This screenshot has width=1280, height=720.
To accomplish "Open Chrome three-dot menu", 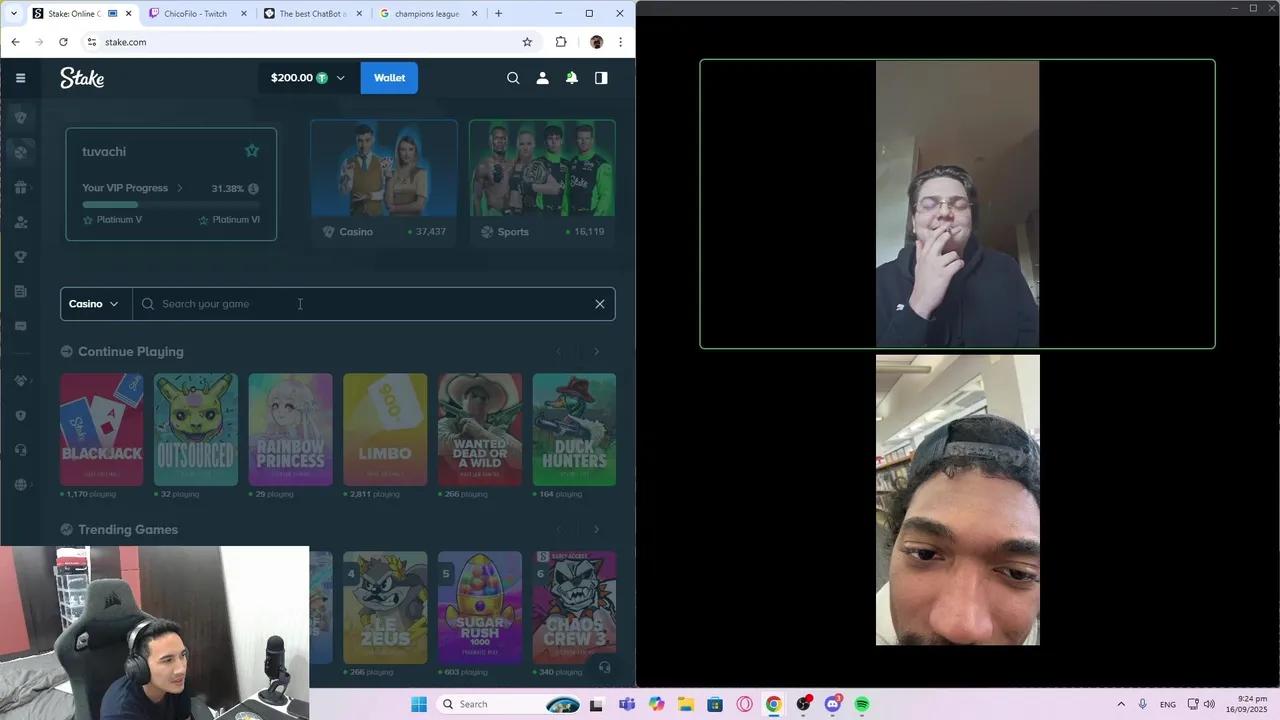I will point(620,42).
